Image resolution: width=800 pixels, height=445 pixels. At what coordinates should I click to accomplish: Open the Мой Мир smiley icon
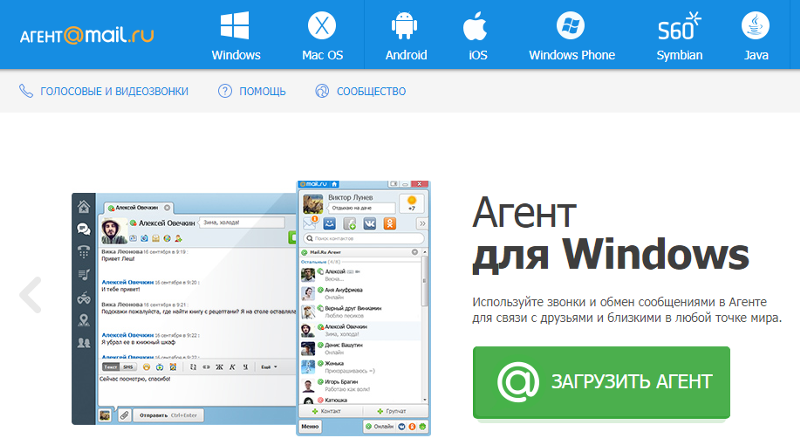pos(330,224)
